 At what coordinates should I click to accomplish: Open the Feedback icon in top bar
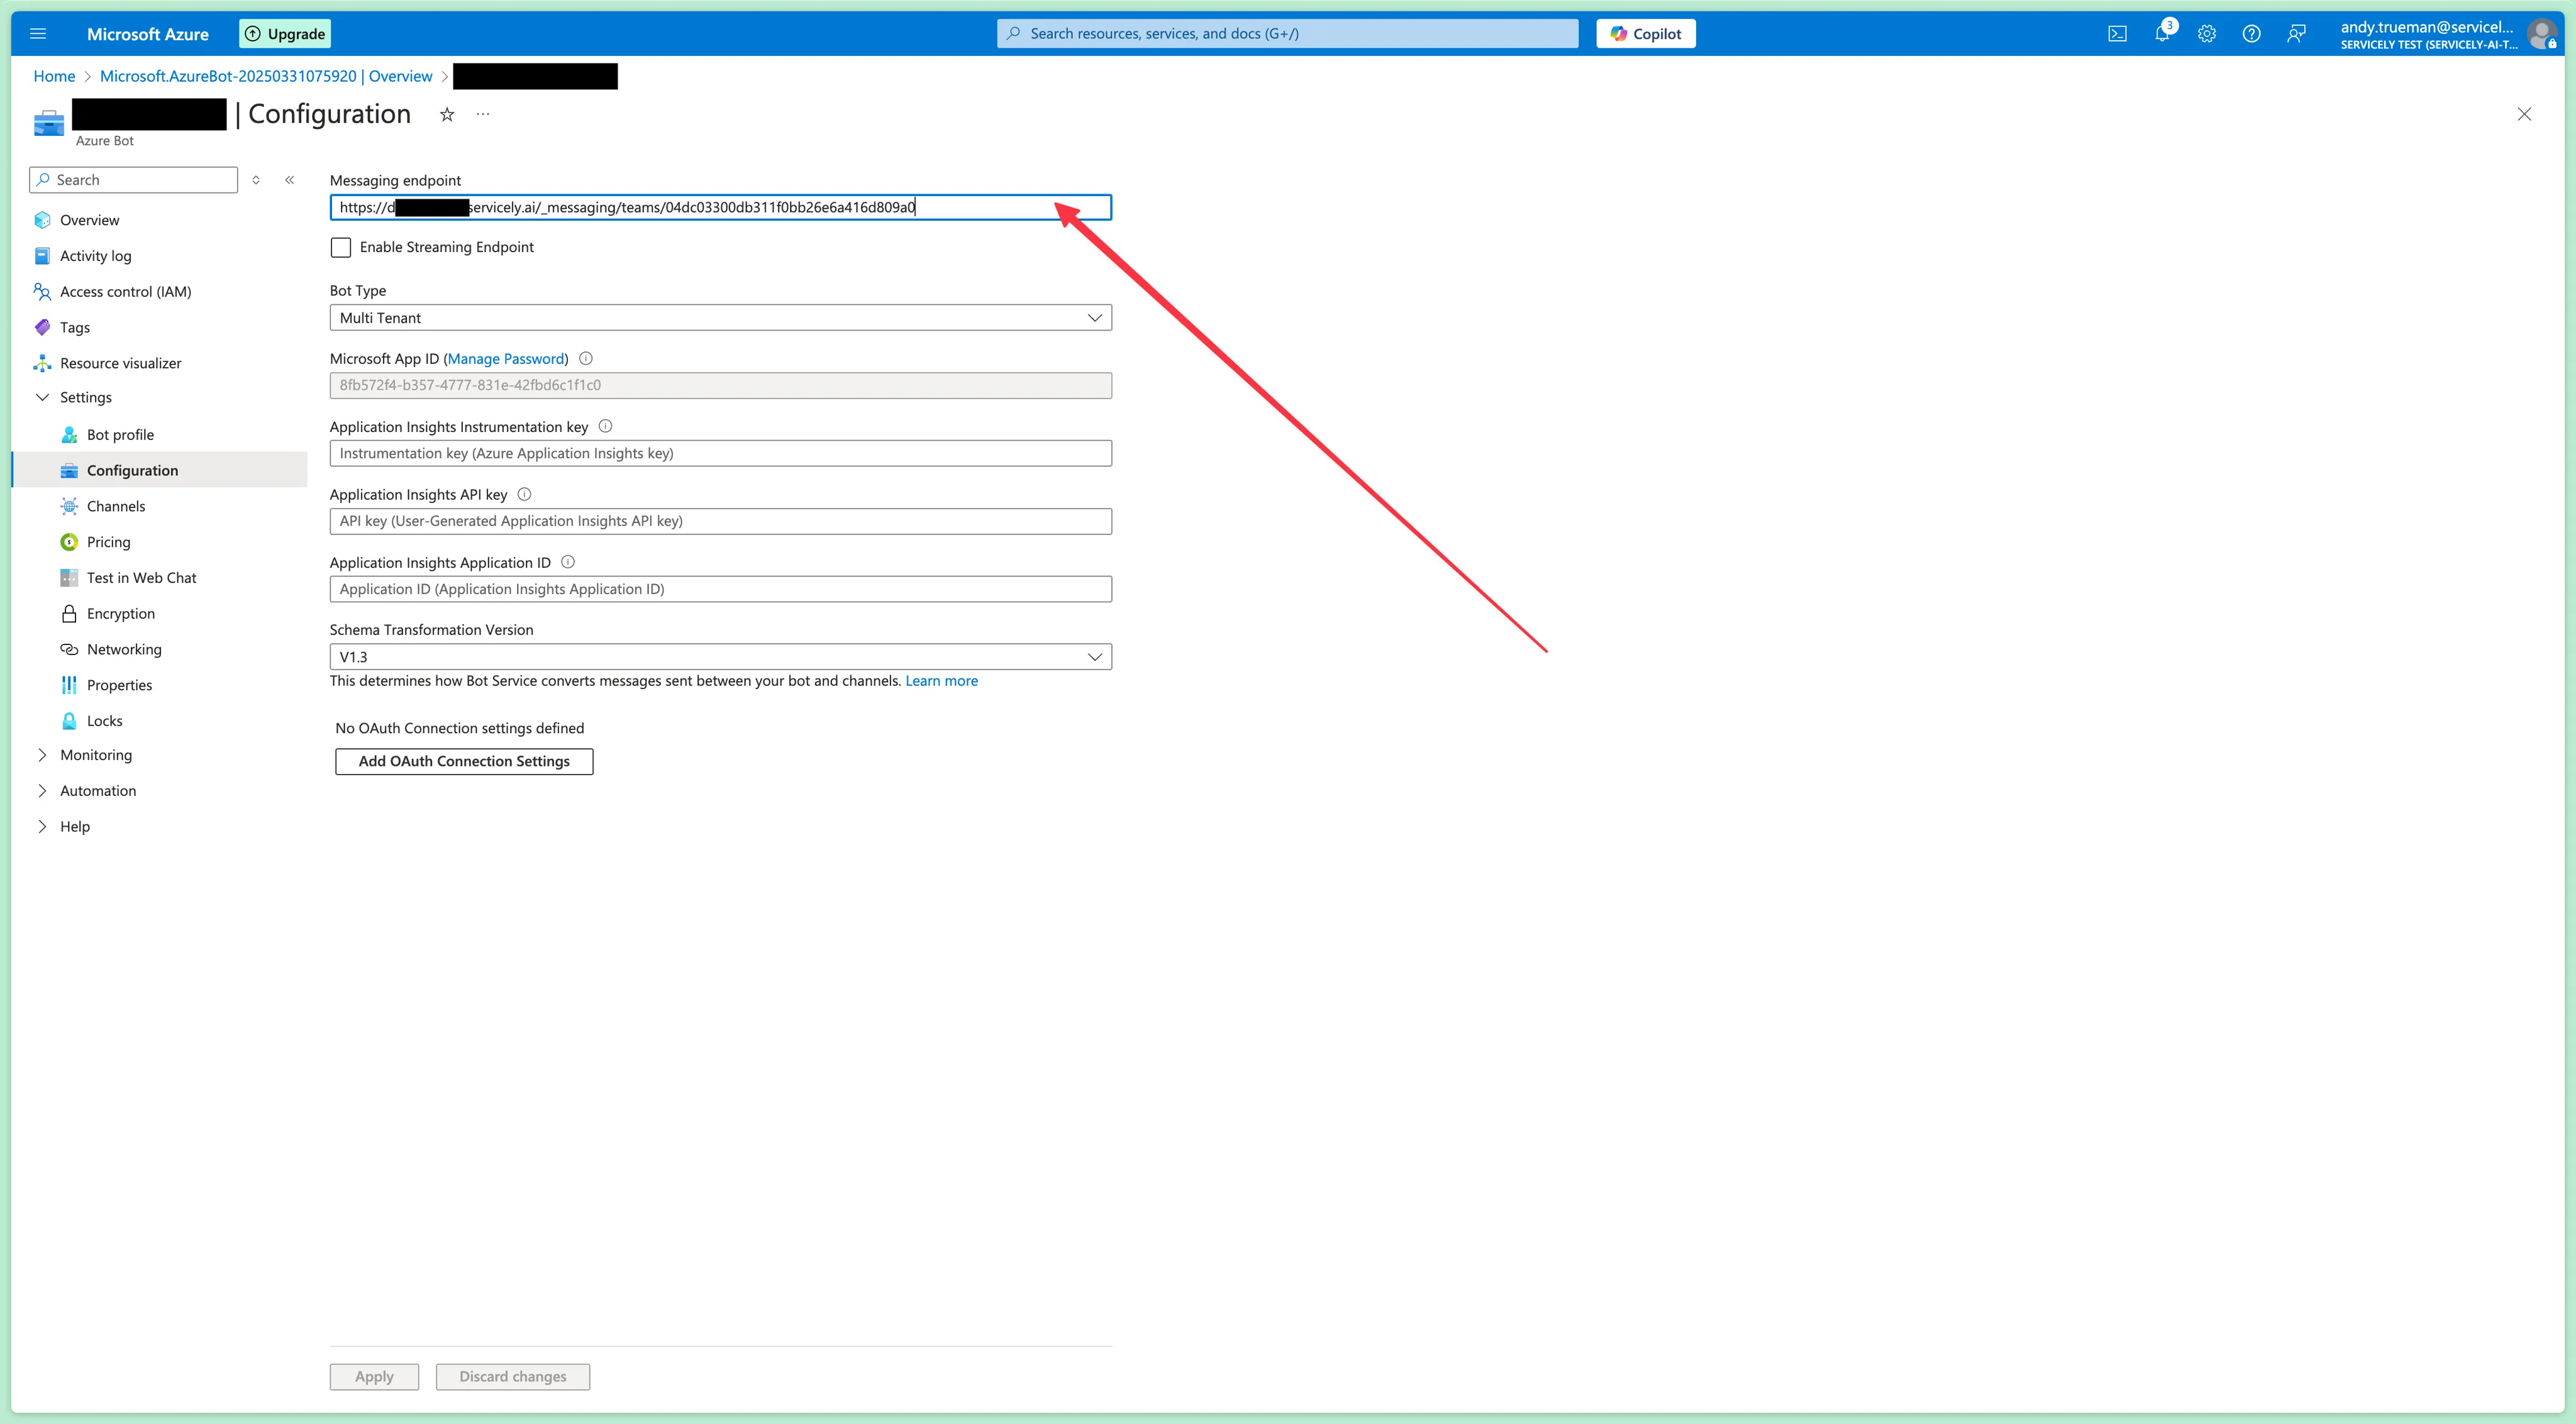[2296, 33]
